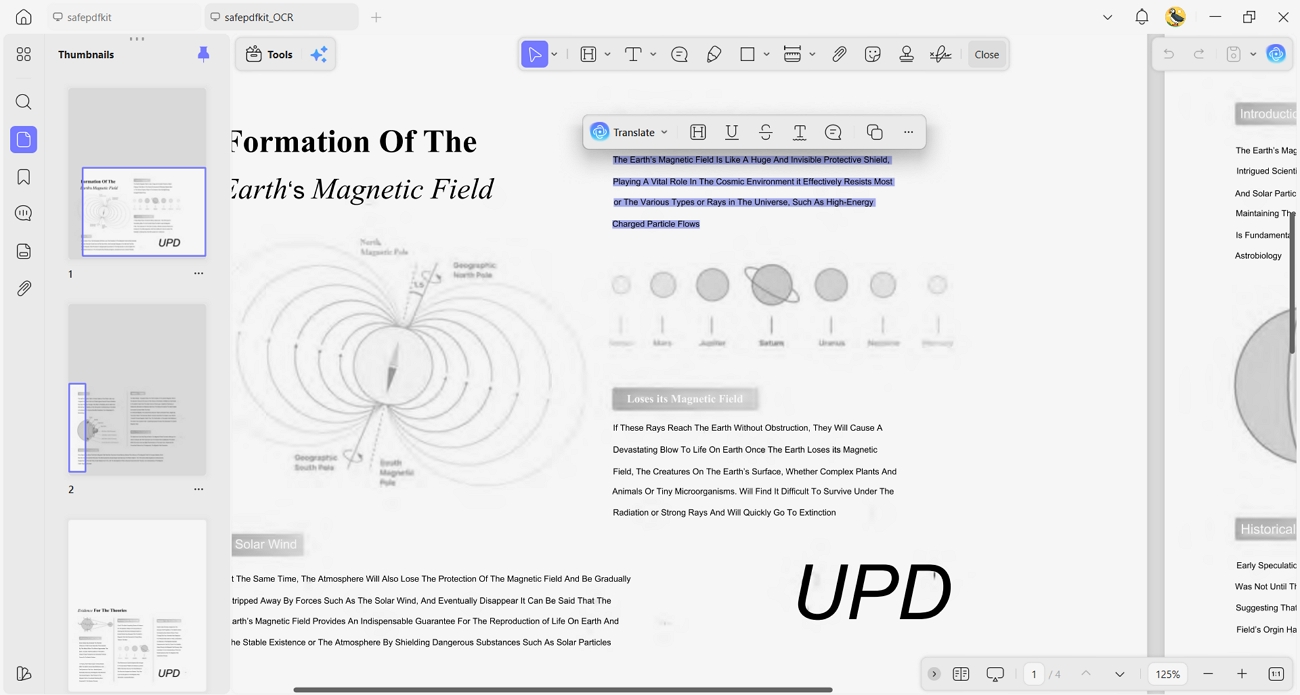Strikethrough the selected text
The height and width of the screenshot is (695, 1300).
pyautogui.click(x=766, y=132)
